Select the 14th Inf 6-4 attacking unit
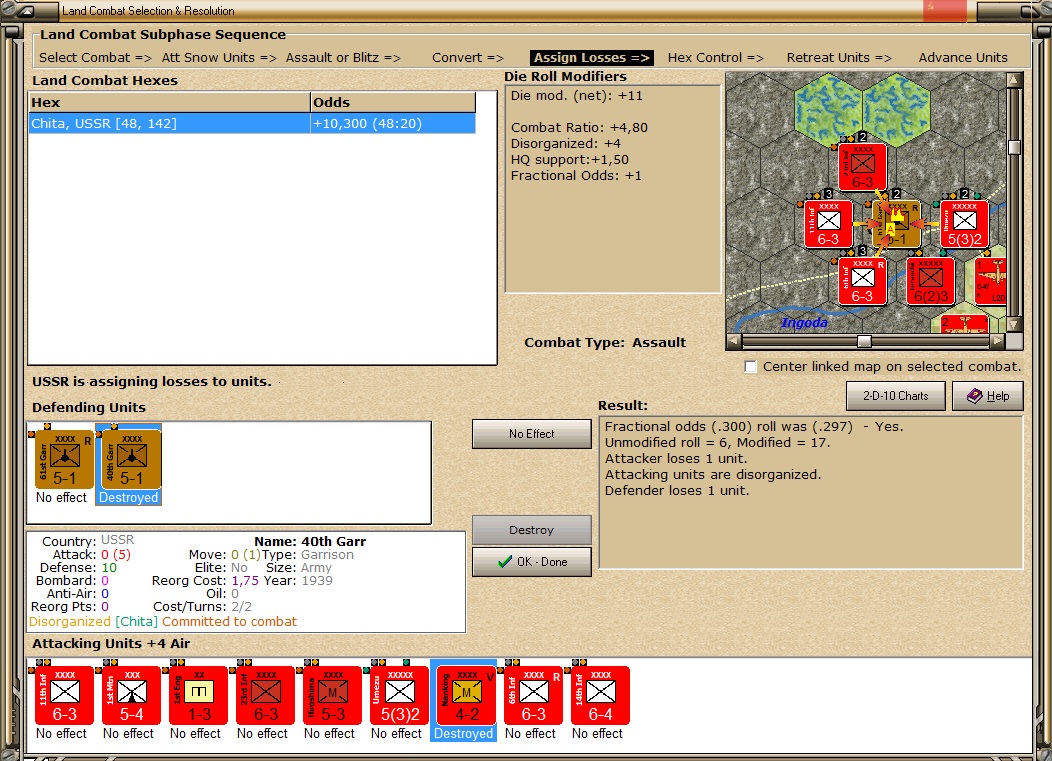The width and height of the screenshot is (1052, 761). click(x=600, y=695)
